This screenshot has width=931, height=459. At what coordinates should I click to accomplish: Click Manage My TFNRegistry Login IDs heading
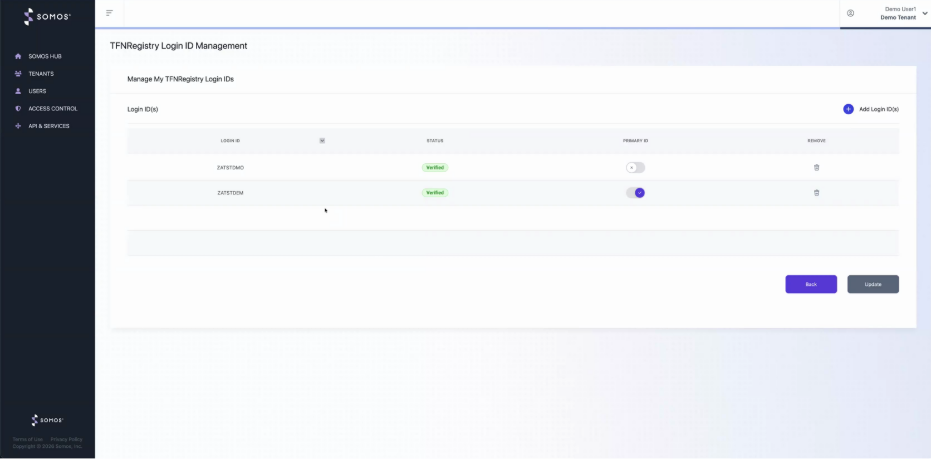pyautogui.click(x=180, y=79)
